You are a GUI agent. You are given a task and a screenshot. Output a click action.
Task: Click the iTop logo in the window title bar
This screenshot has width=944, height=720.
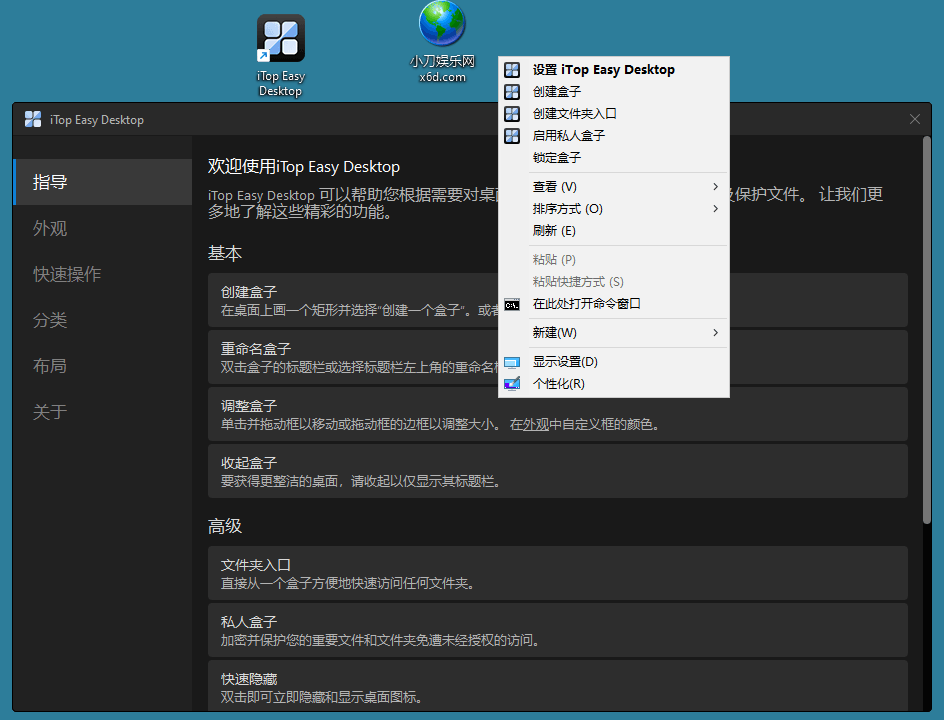pos(31,118)
